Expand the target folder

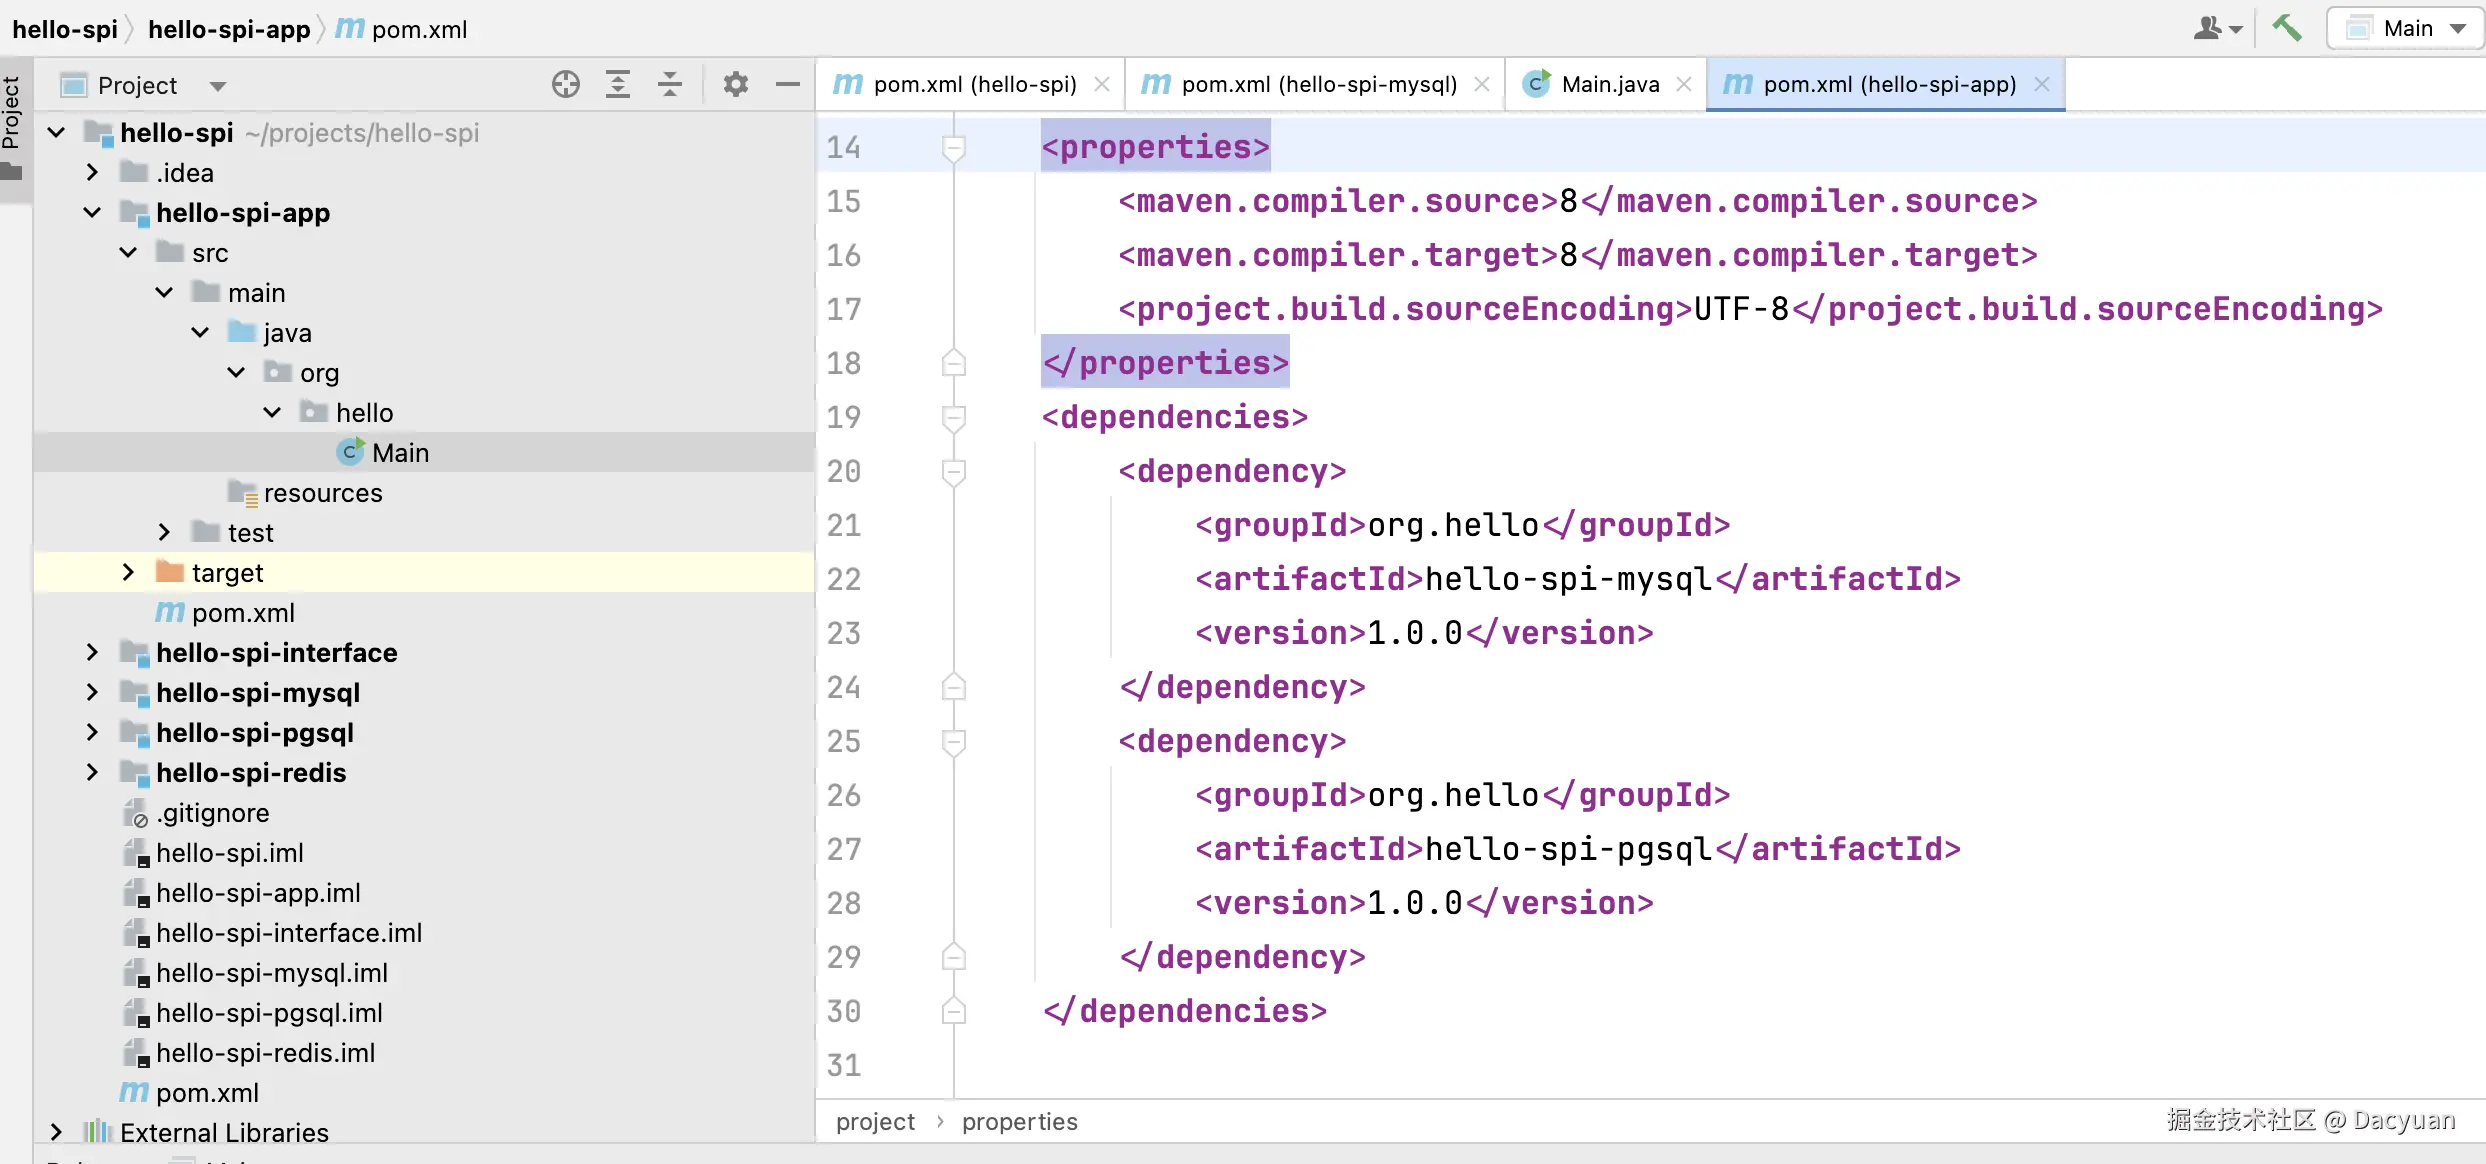click(128, 573)
